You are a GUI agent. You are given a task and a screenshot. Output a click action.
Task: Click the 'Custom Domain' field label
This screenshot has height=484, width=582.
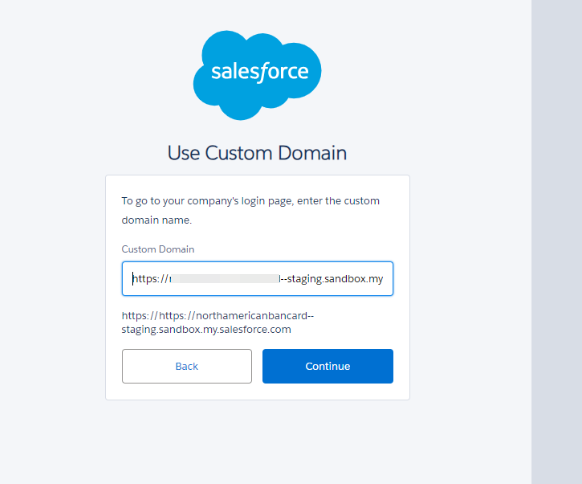pos(158,249)
